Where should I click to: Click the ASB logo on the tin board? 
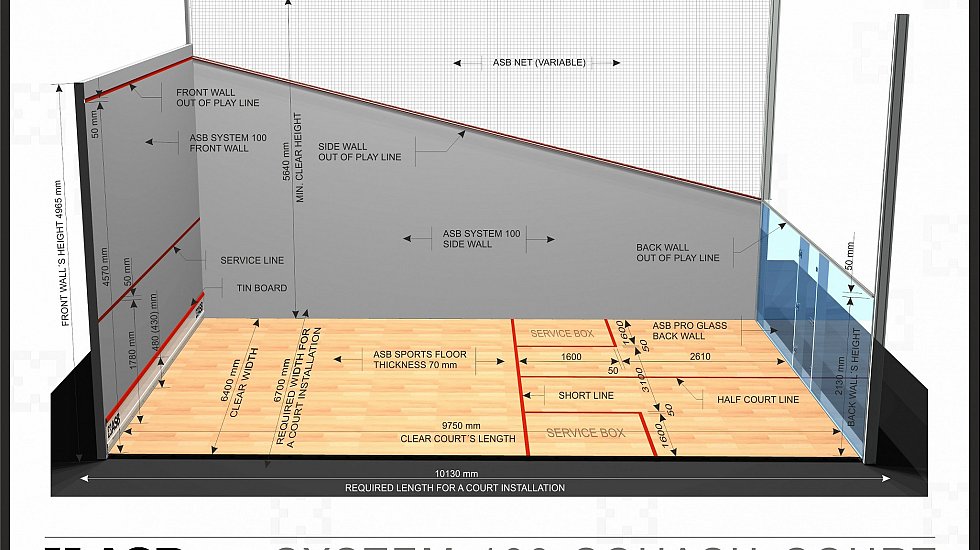click(112, 424)
